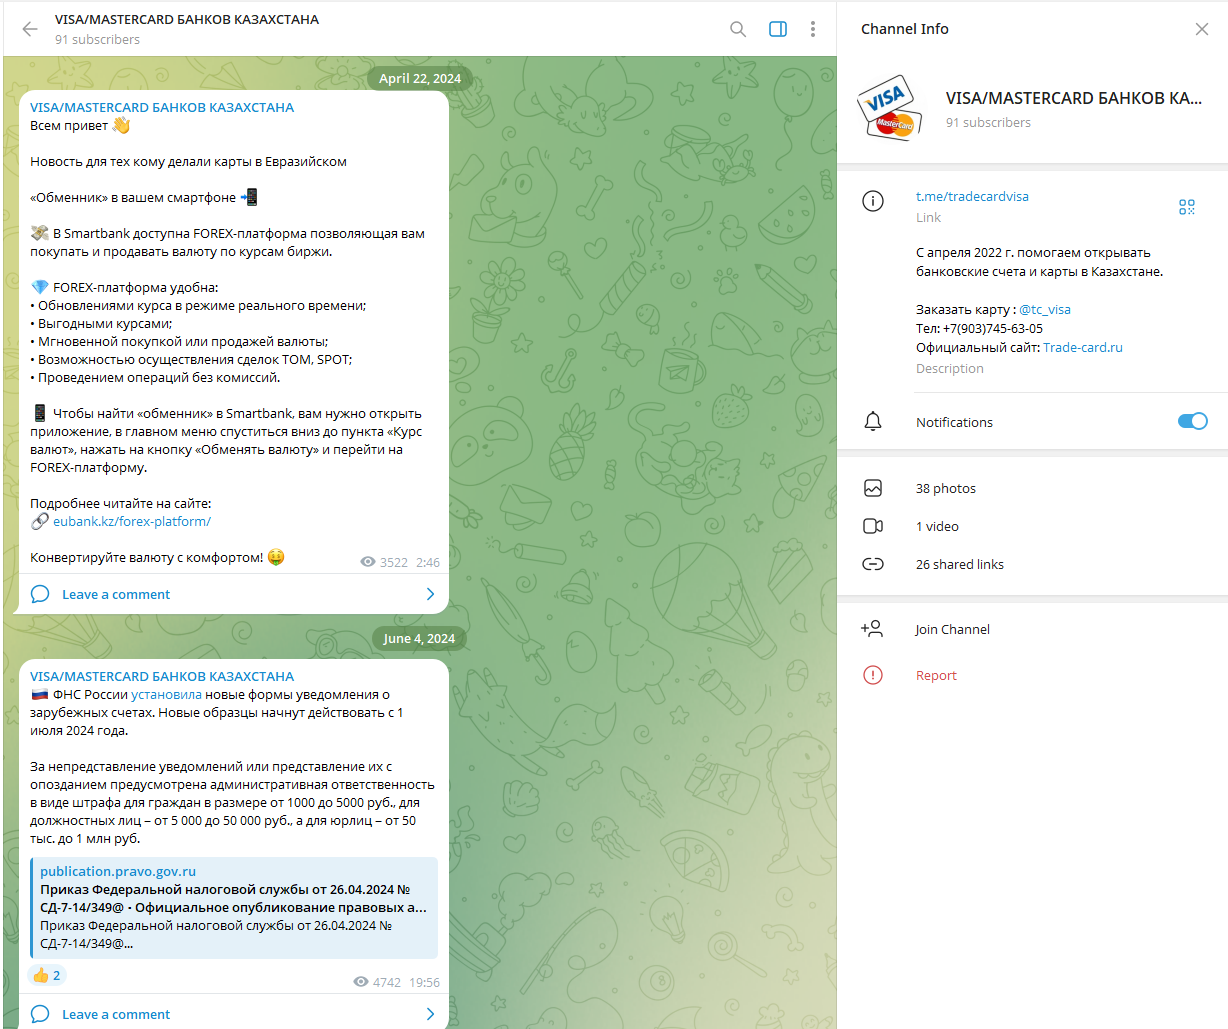
Task: Click Join Channel
Action: pos(952,629)
